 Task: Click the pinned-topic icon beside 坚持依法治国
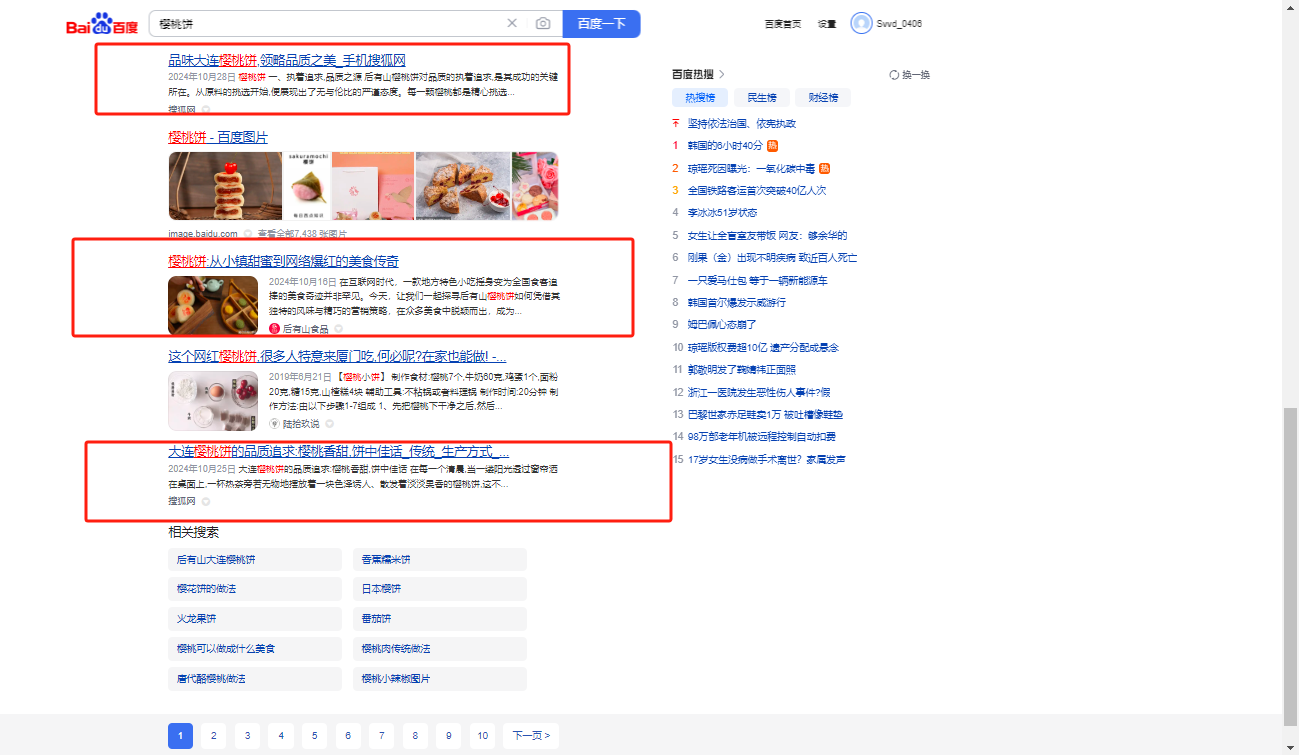pyautogui.click(x=676, y=123)
